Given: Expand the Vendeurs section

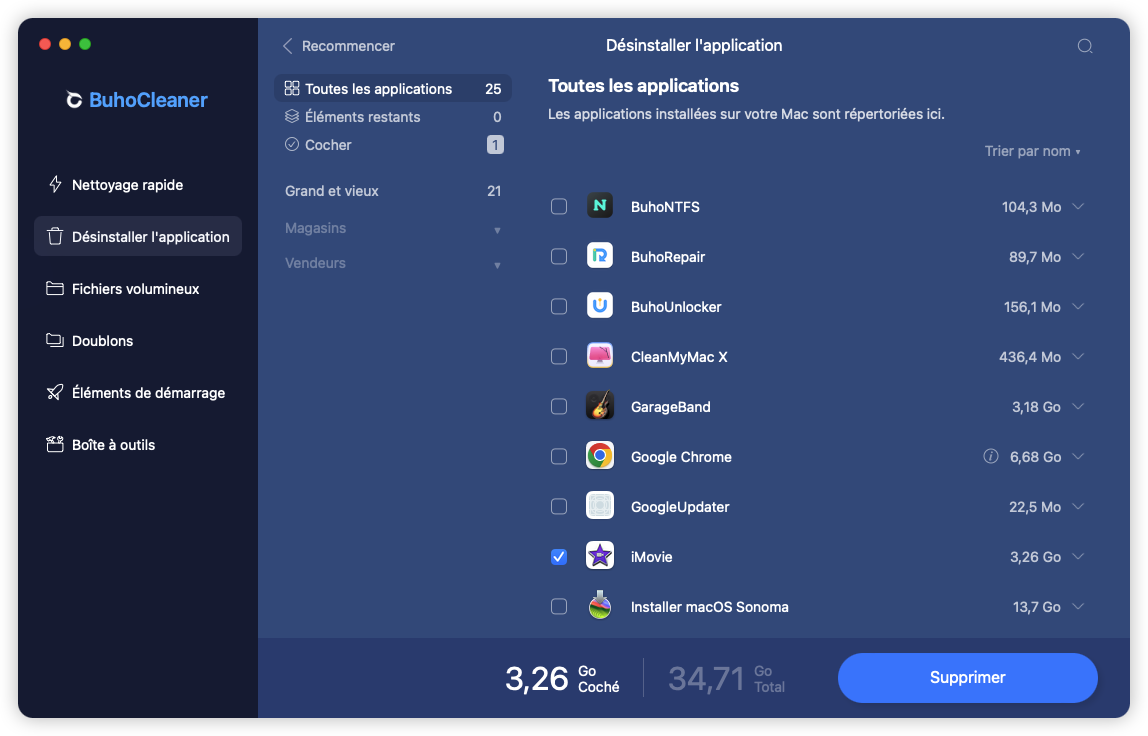Looking at the screenshot, I should coord(394,263).
